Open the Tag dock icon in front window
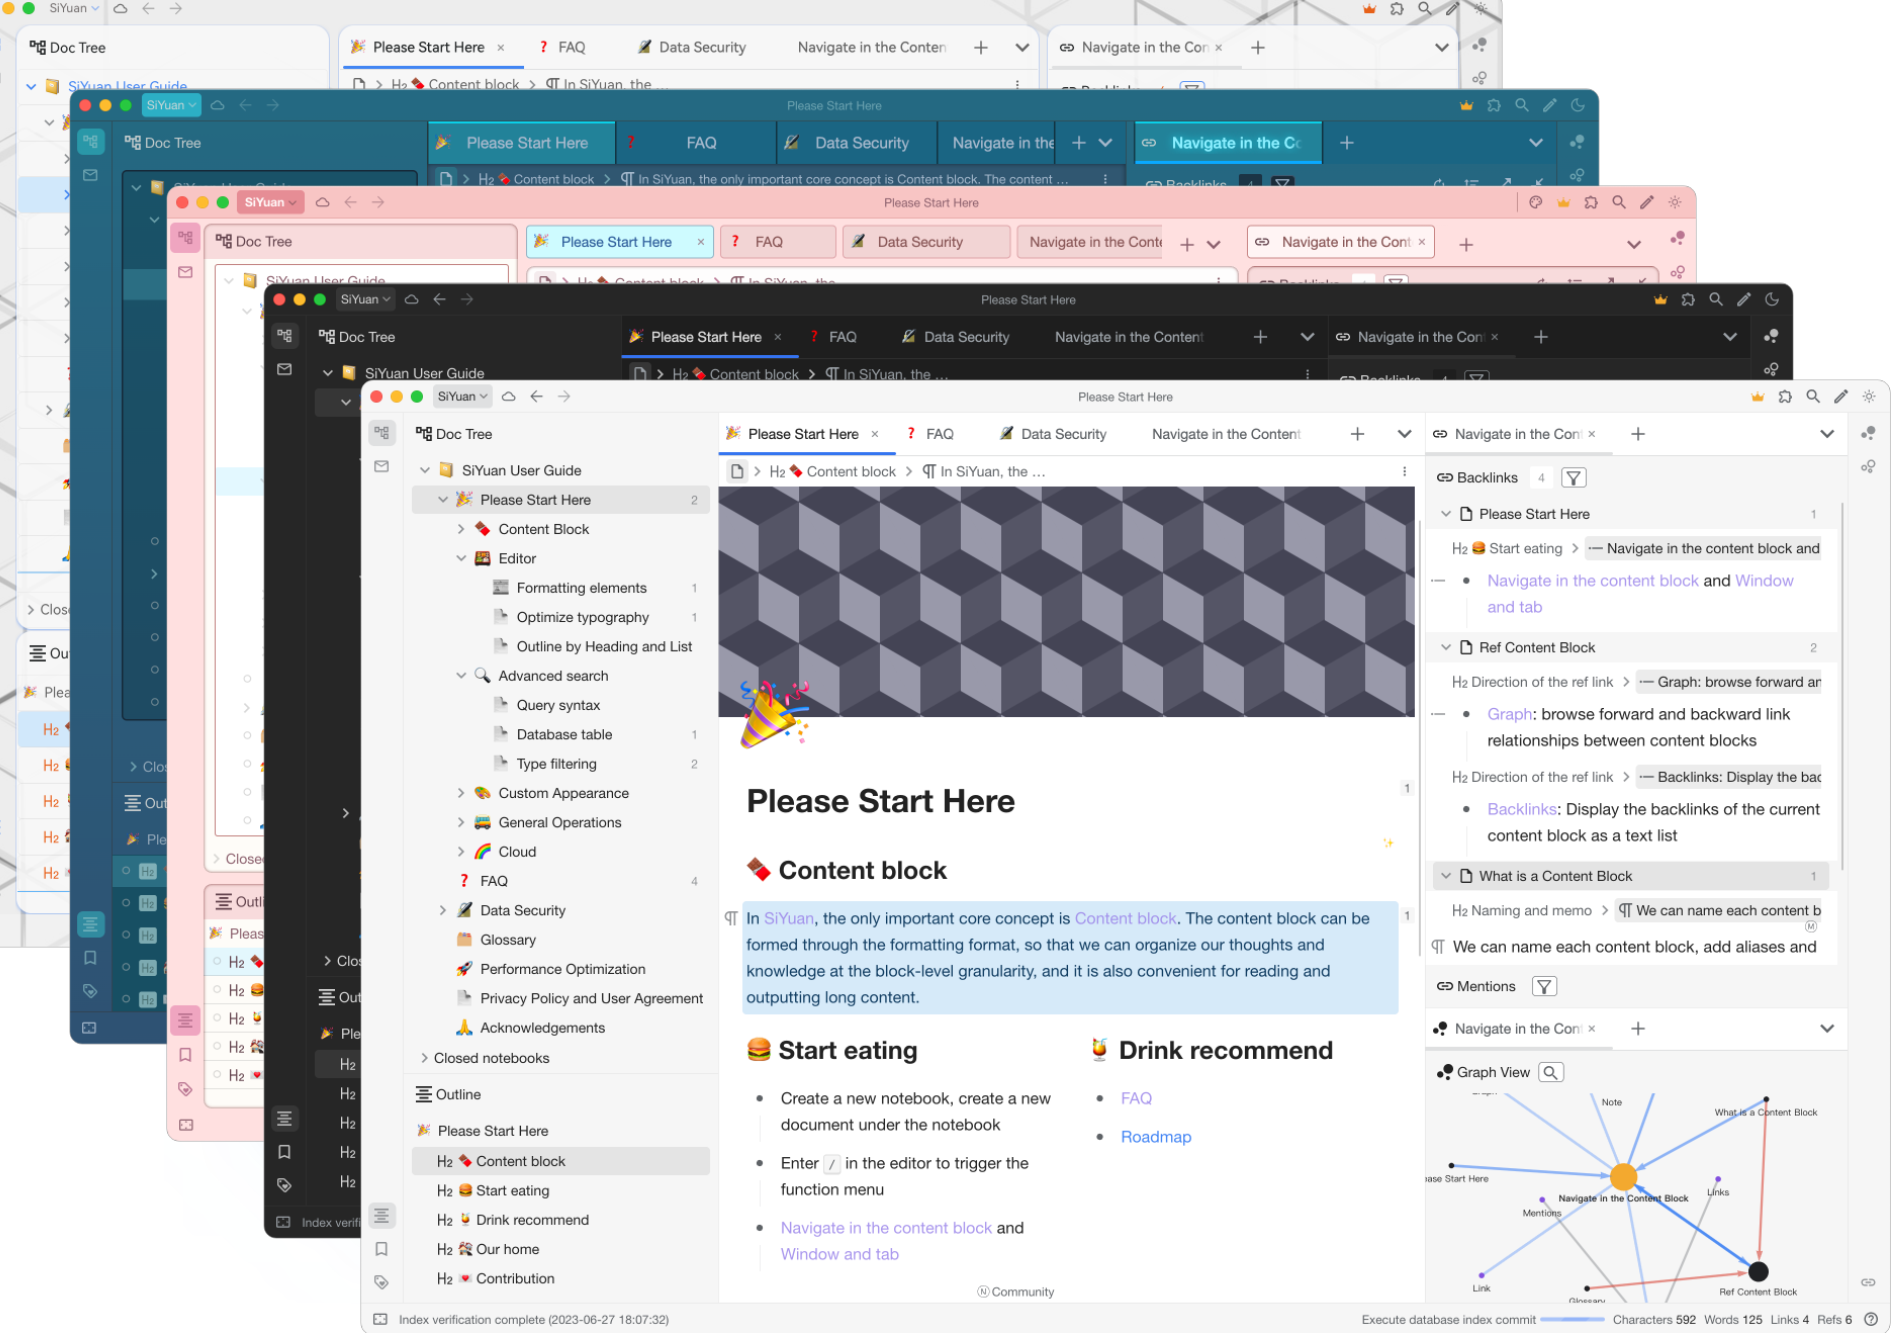The image size is (1904, 1333). (x=382, y=1282)
